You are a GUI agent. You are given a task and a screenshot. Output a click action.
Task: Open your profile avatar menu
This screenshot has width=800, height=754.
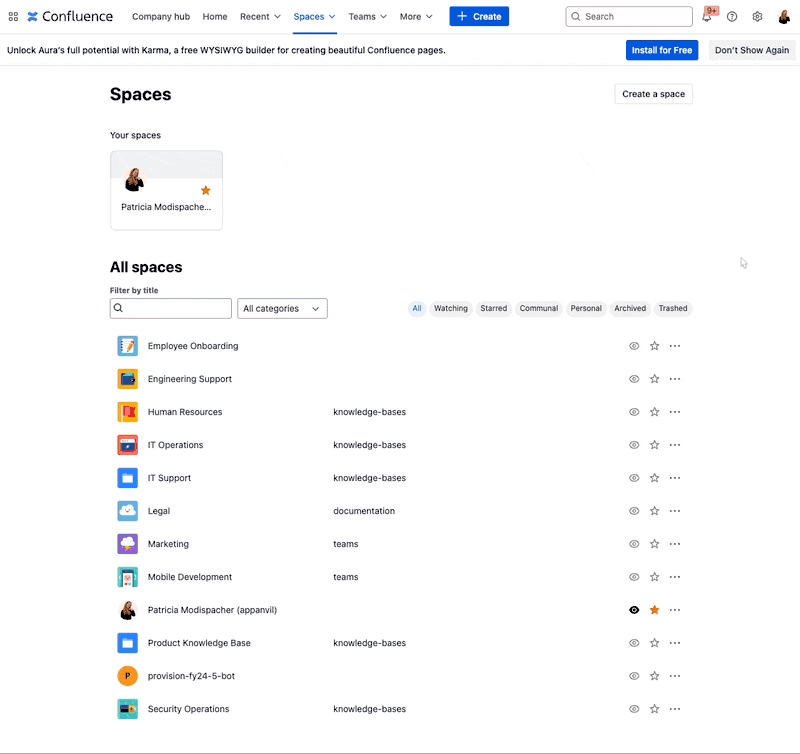(784, 16)
